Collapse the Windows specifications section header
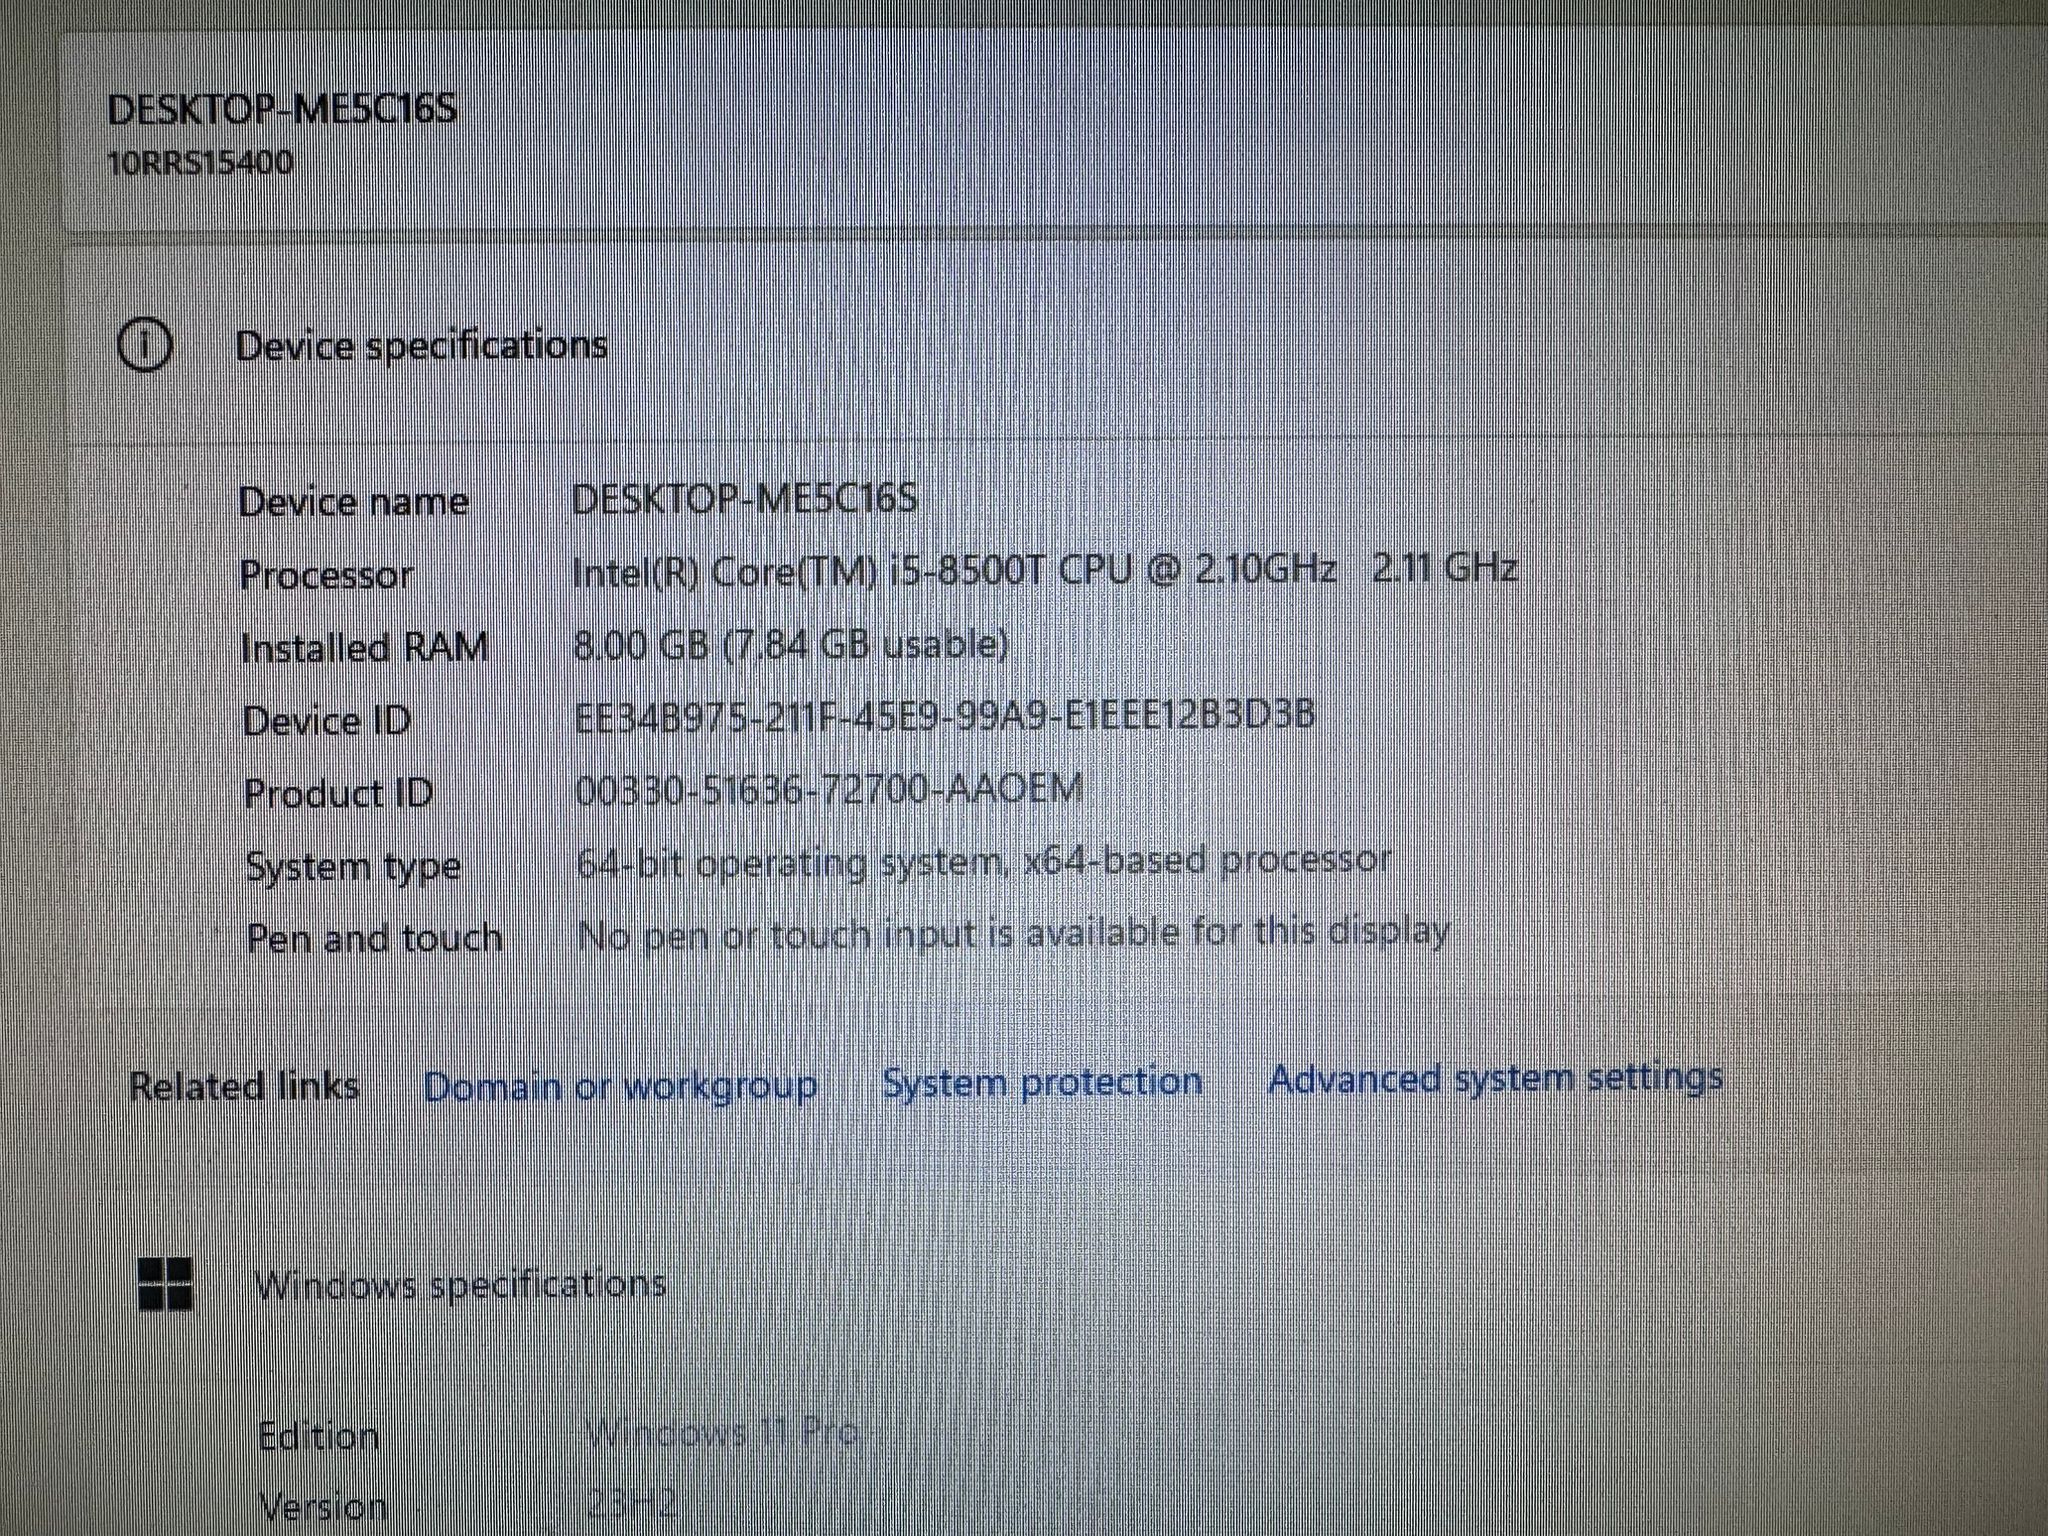The width and height of the screenshot is (2048, 1536). click(460, 1284)
